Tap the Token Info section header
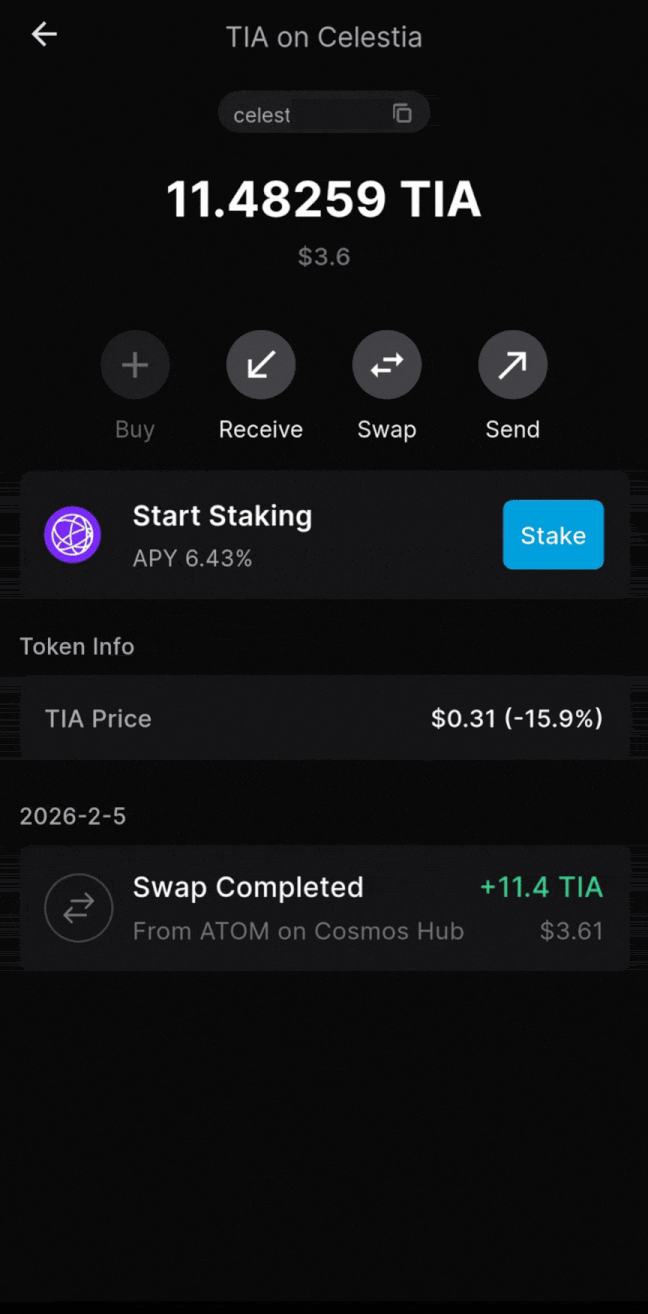The height and width of the screenshot is (1314, 648). [77, 646]
